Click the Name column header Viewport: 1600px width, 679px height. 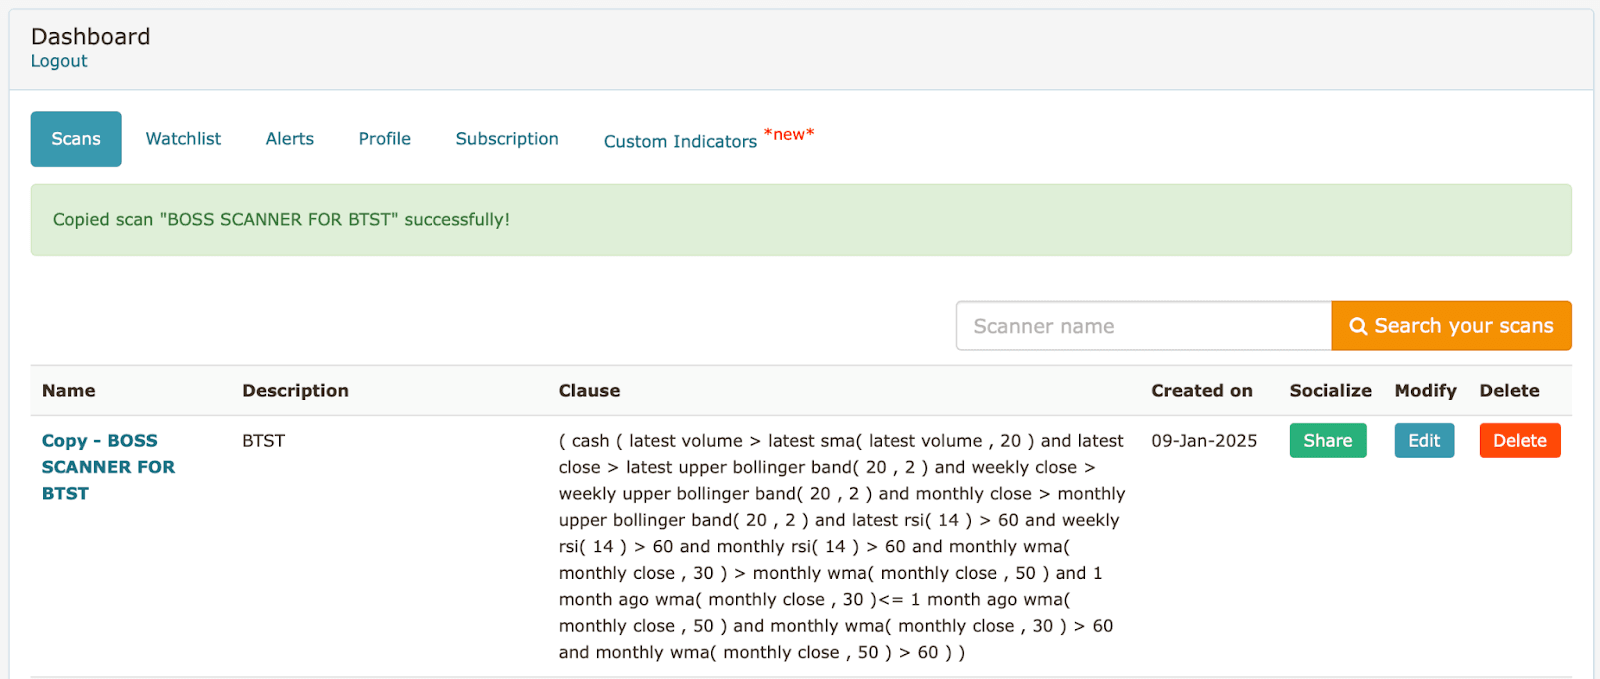[x=69, y=391]
